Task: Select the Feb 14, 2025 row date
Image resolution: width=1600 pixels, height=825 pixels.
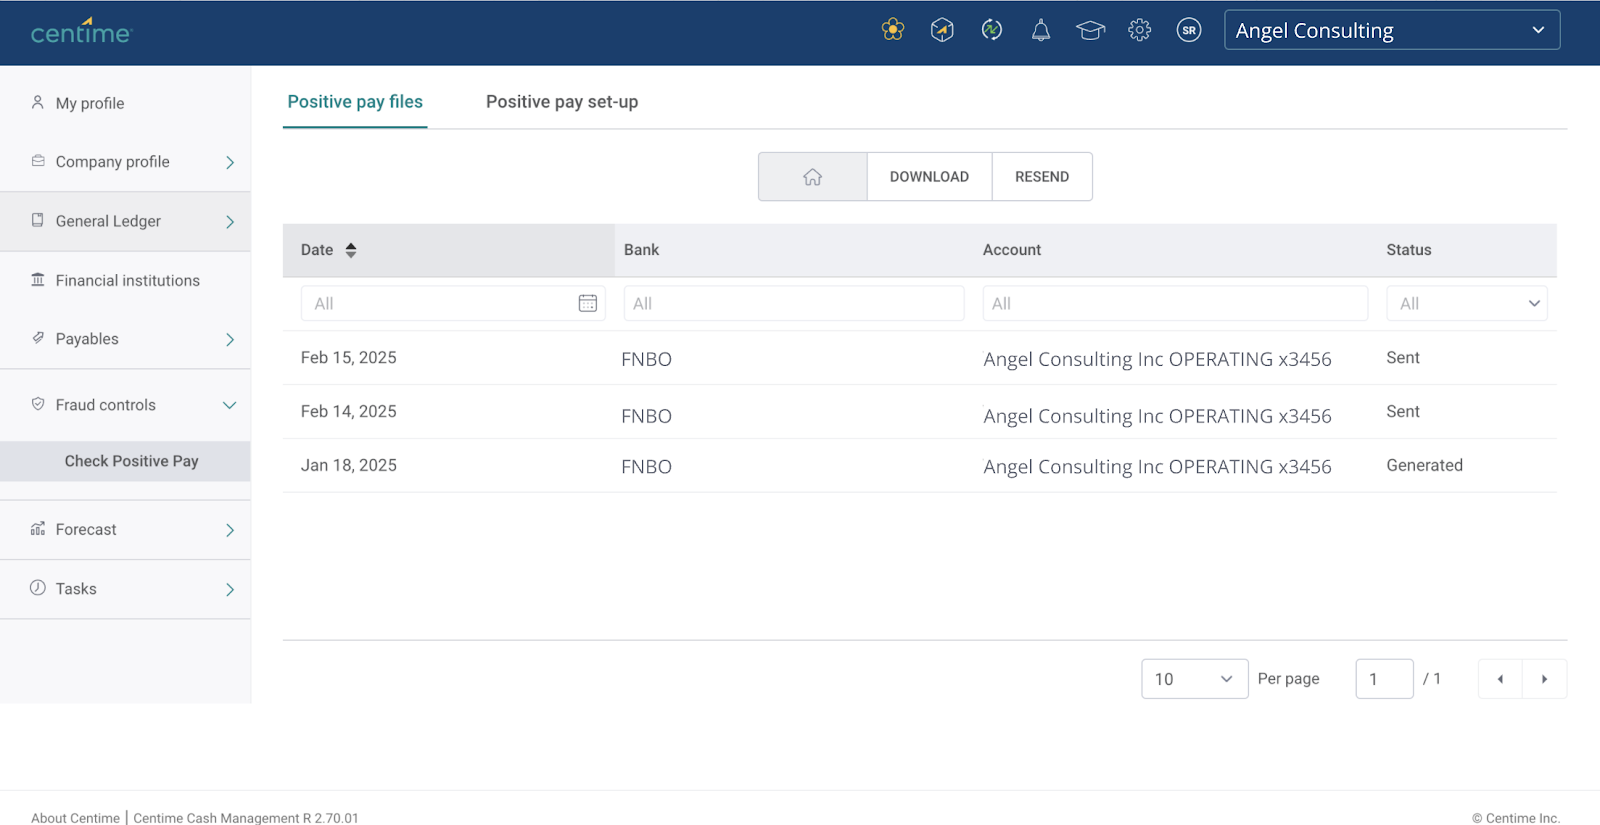Action: click(349, 412)
